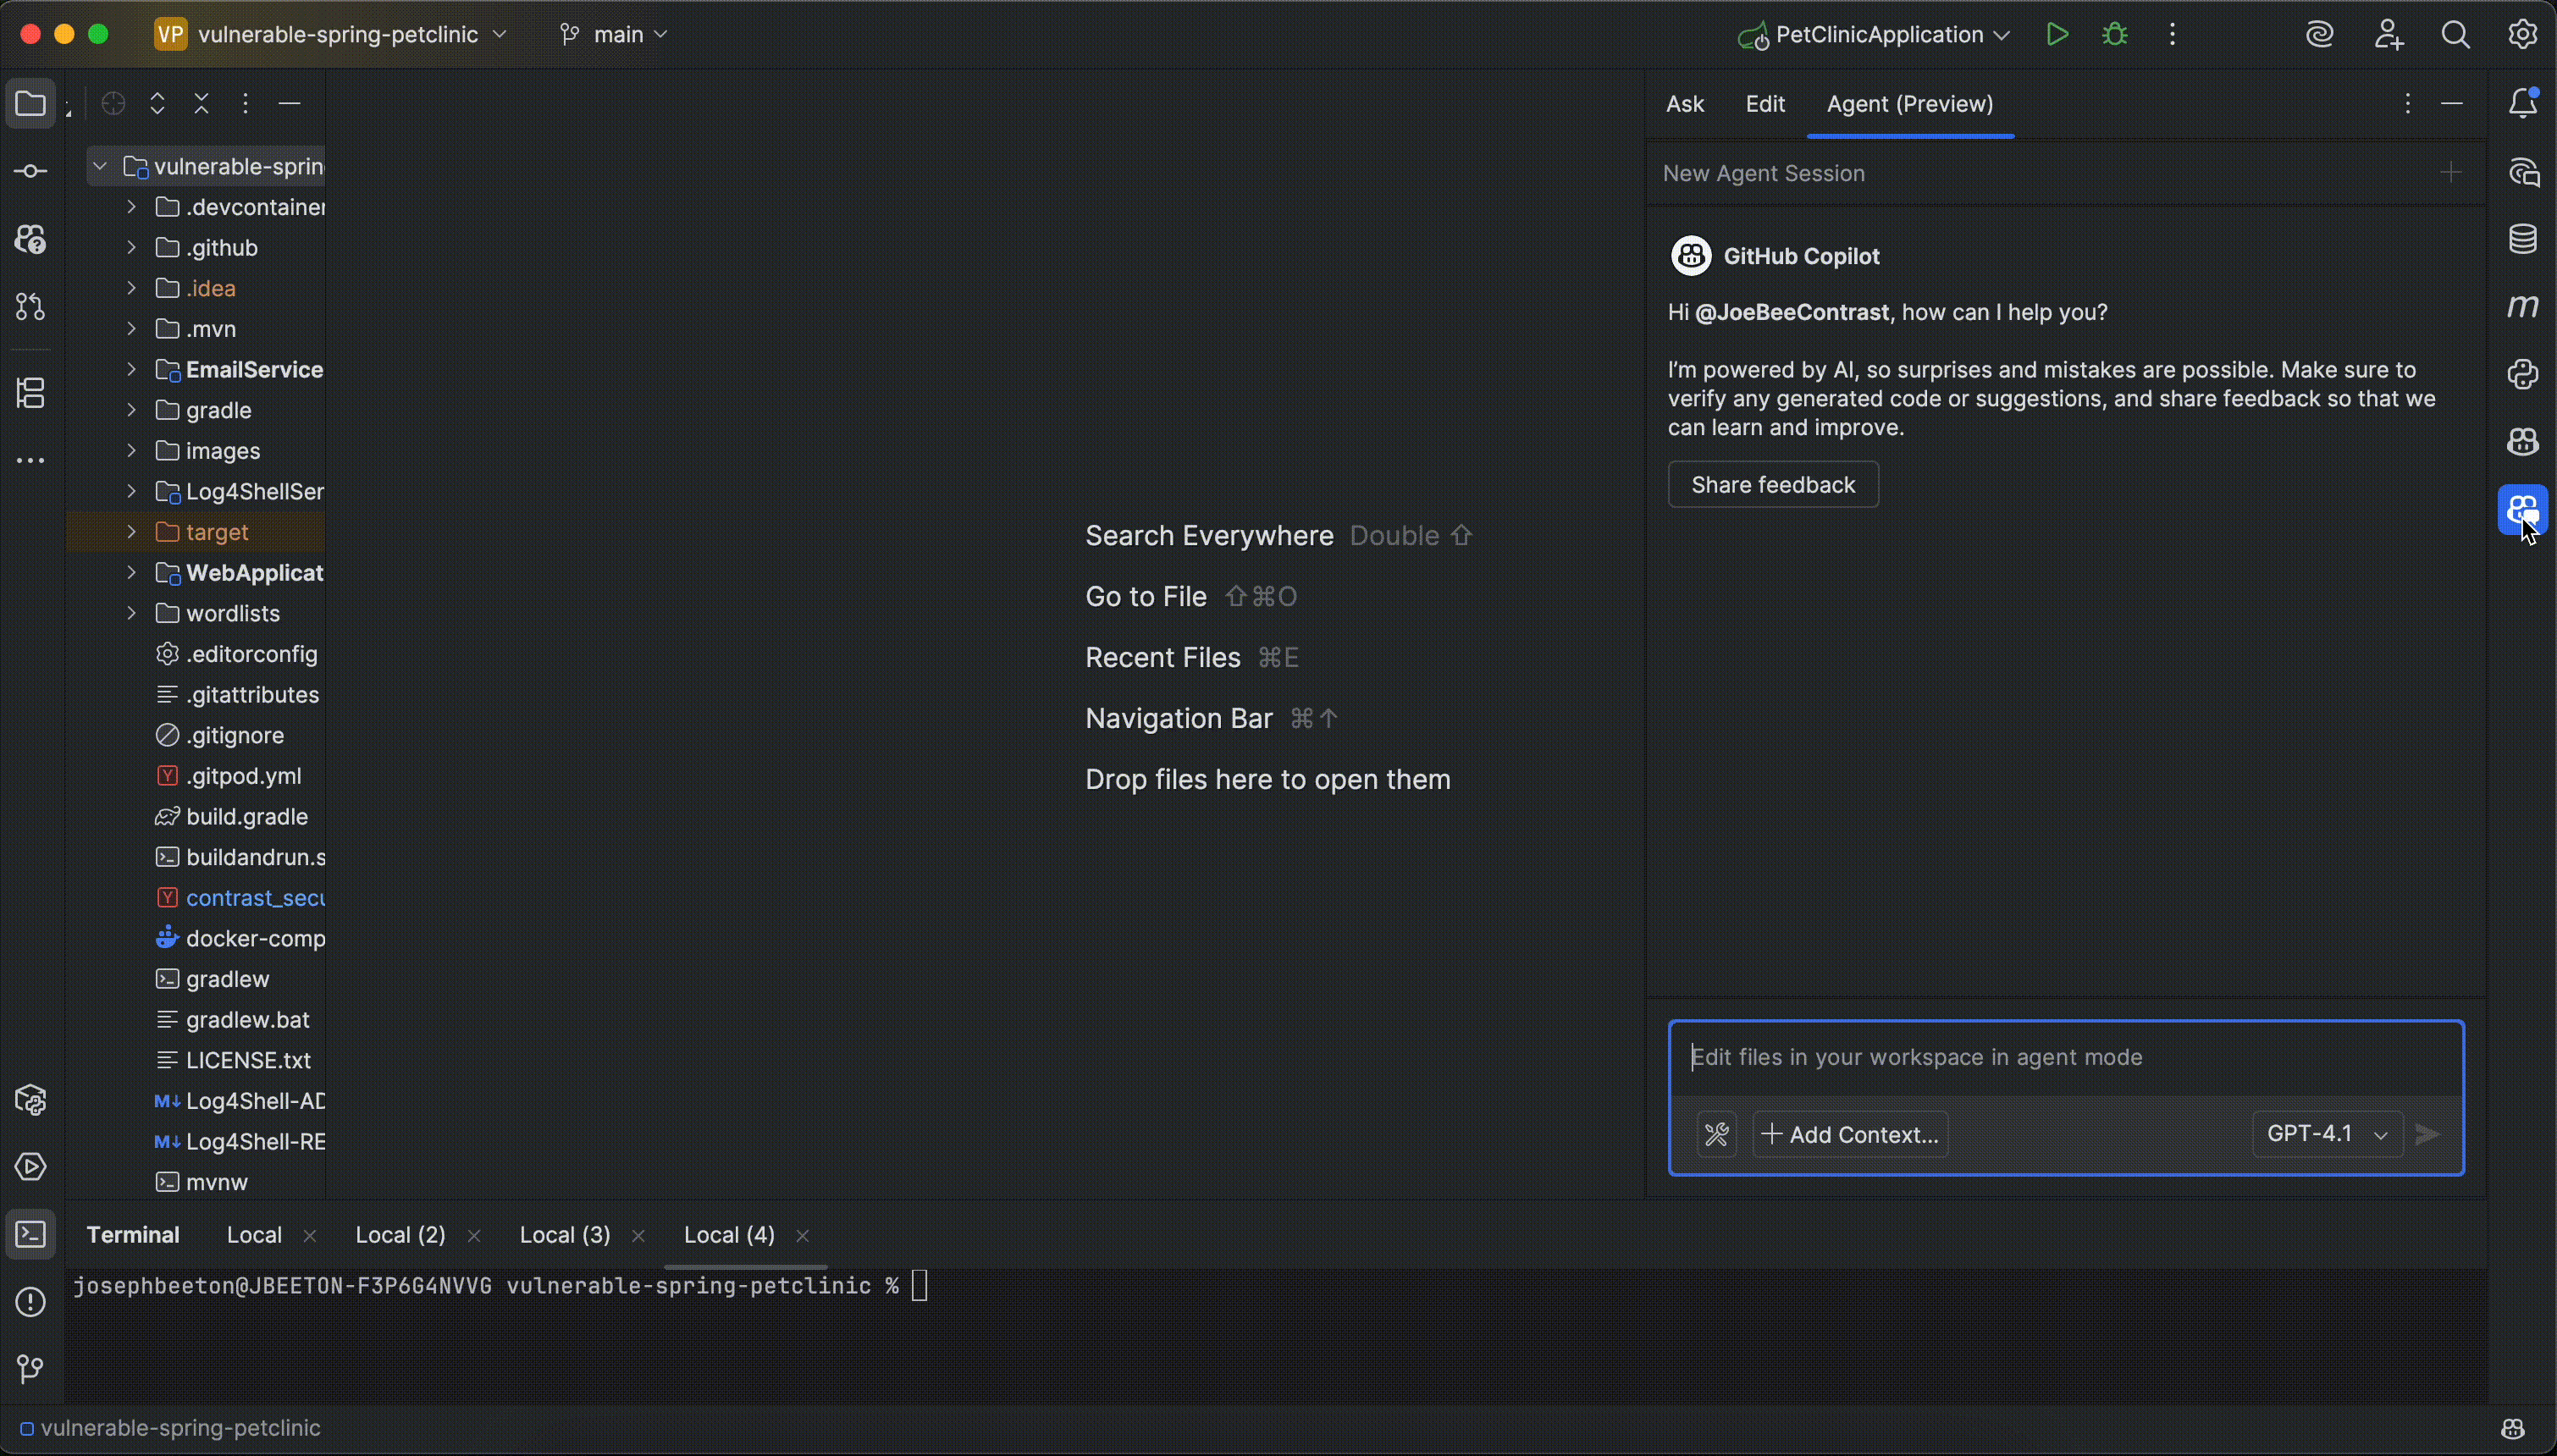
Task: Click the Share feedback button
Action: pos(1772,485)
